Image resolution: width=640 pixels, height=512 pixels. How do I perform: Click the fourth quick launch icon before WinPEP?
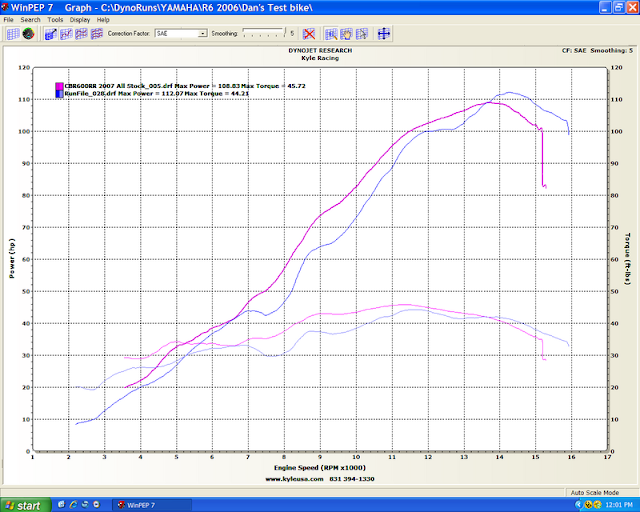click(97, 505)
